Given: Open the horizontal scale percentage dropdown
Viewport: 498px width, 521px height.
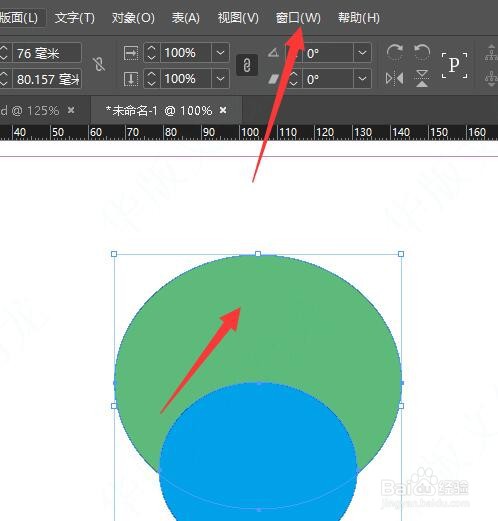Looking at the screenshot, I should point(220,53).
